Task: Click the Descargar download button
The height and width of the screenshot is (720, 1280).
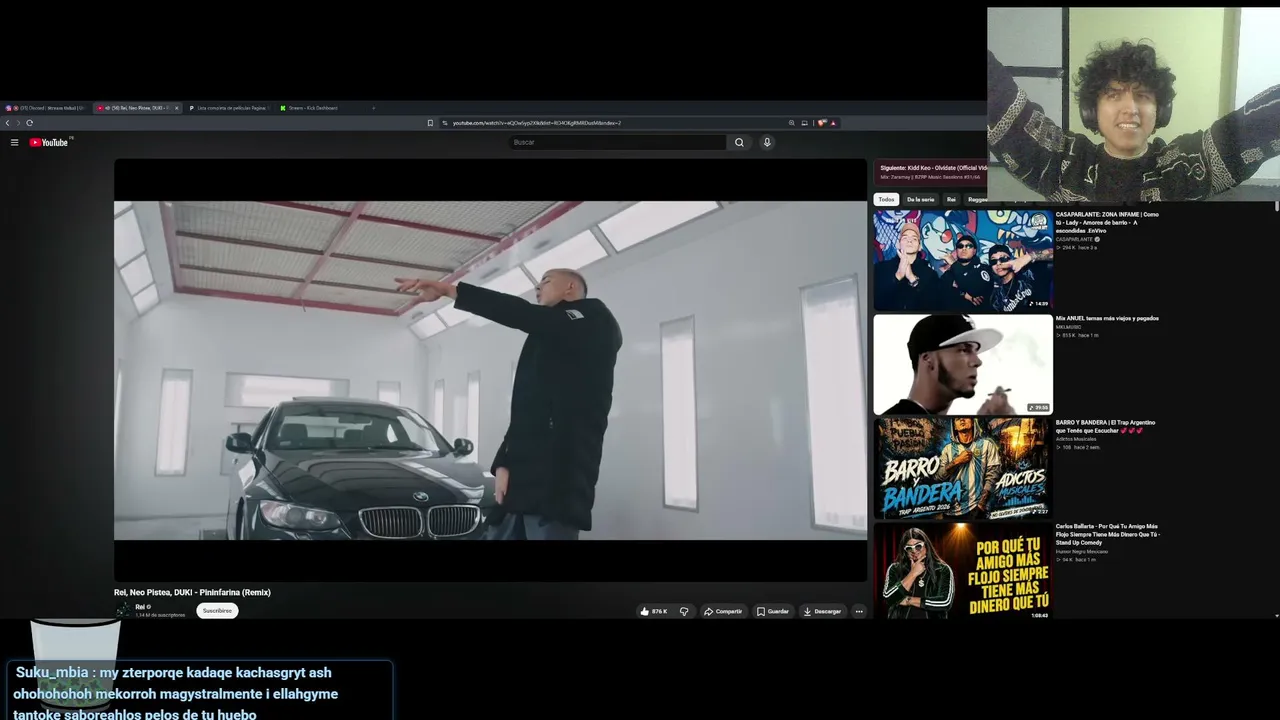Action: [822, 611]
